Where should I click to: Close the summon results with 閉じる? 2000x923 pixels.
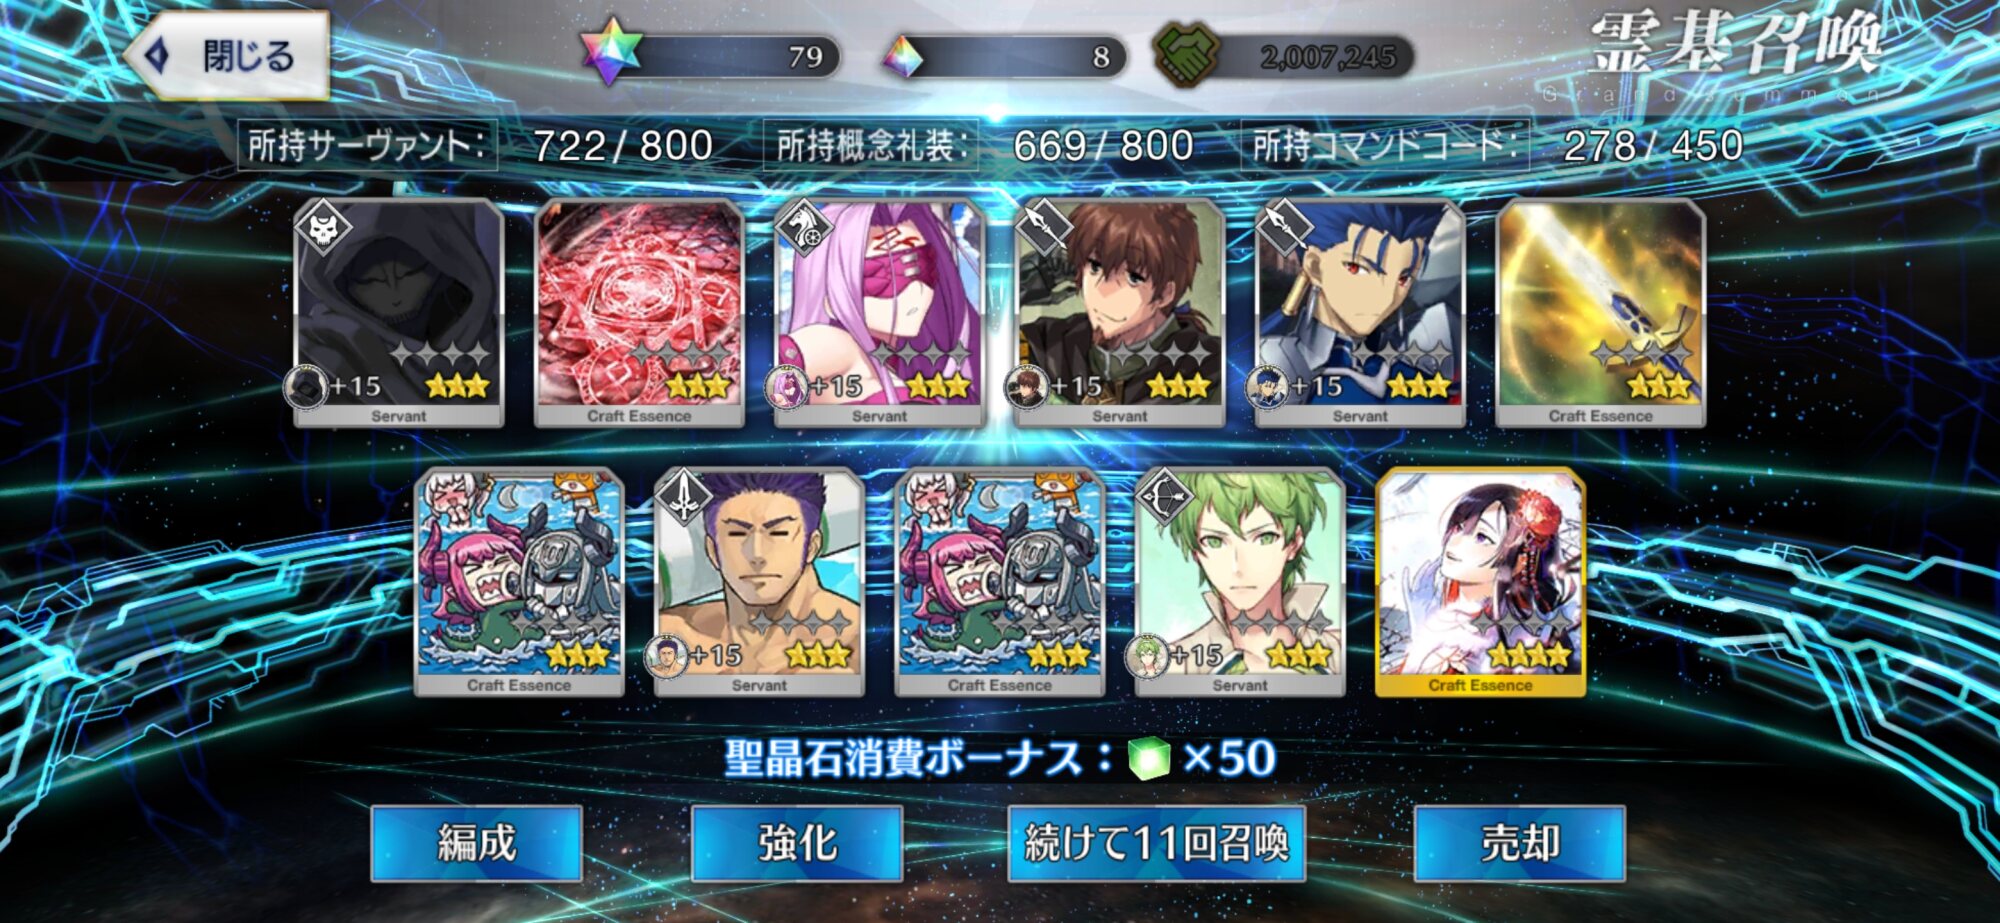[228, 56]
